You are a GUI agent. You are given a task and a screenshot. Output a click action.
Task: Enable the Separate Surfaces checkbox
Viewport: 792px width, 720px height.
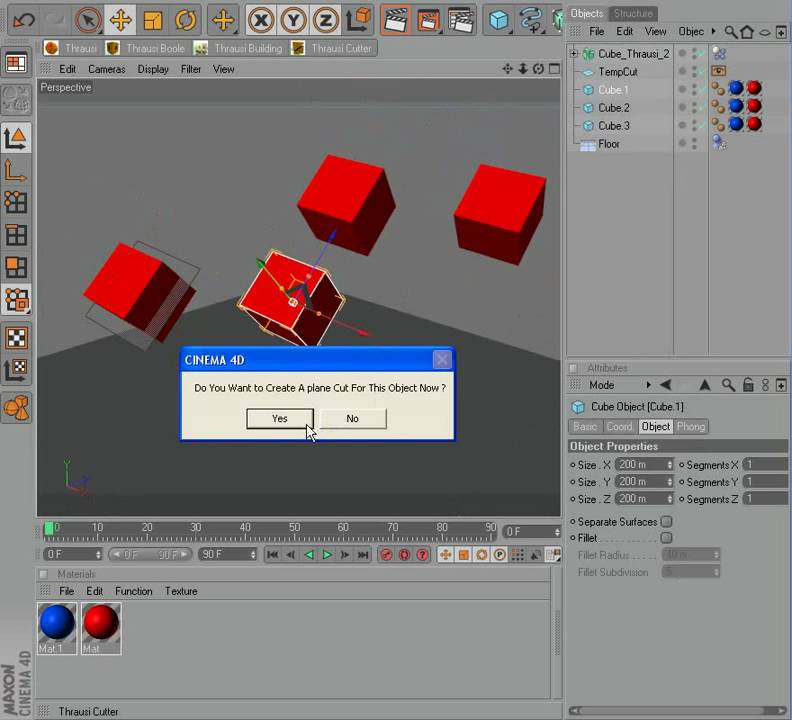click(667, 521)
